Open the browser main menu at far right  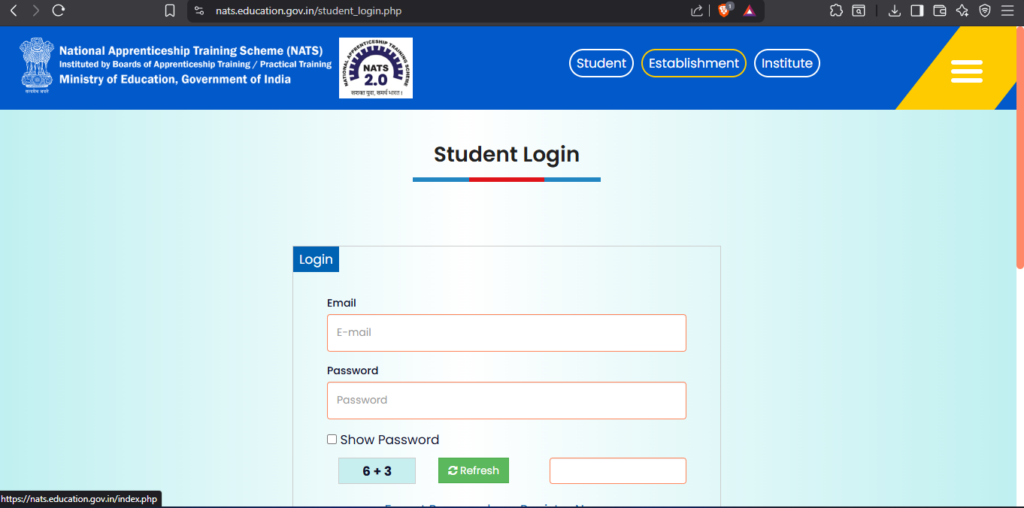pyautogui.click(x=1007, y=11)
